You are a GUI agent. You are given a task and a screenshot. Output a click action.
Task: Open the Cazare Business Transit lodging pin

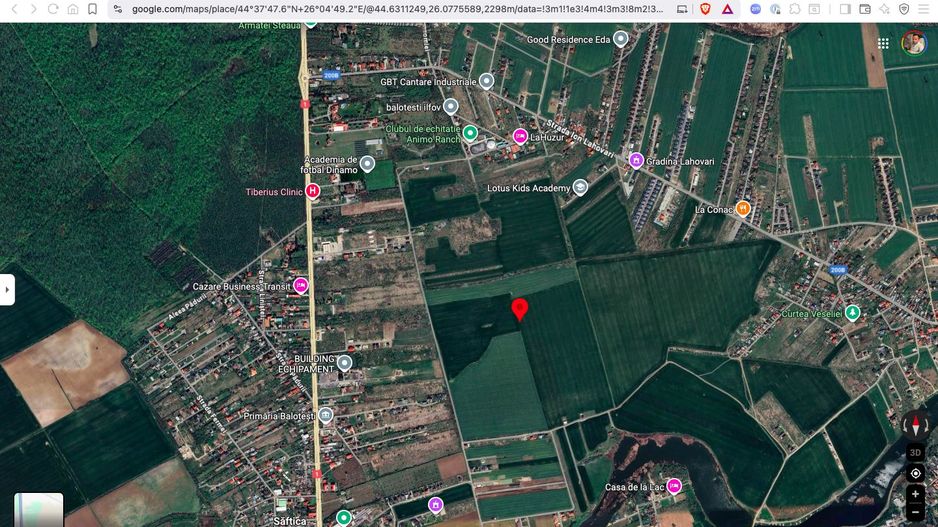300,285
